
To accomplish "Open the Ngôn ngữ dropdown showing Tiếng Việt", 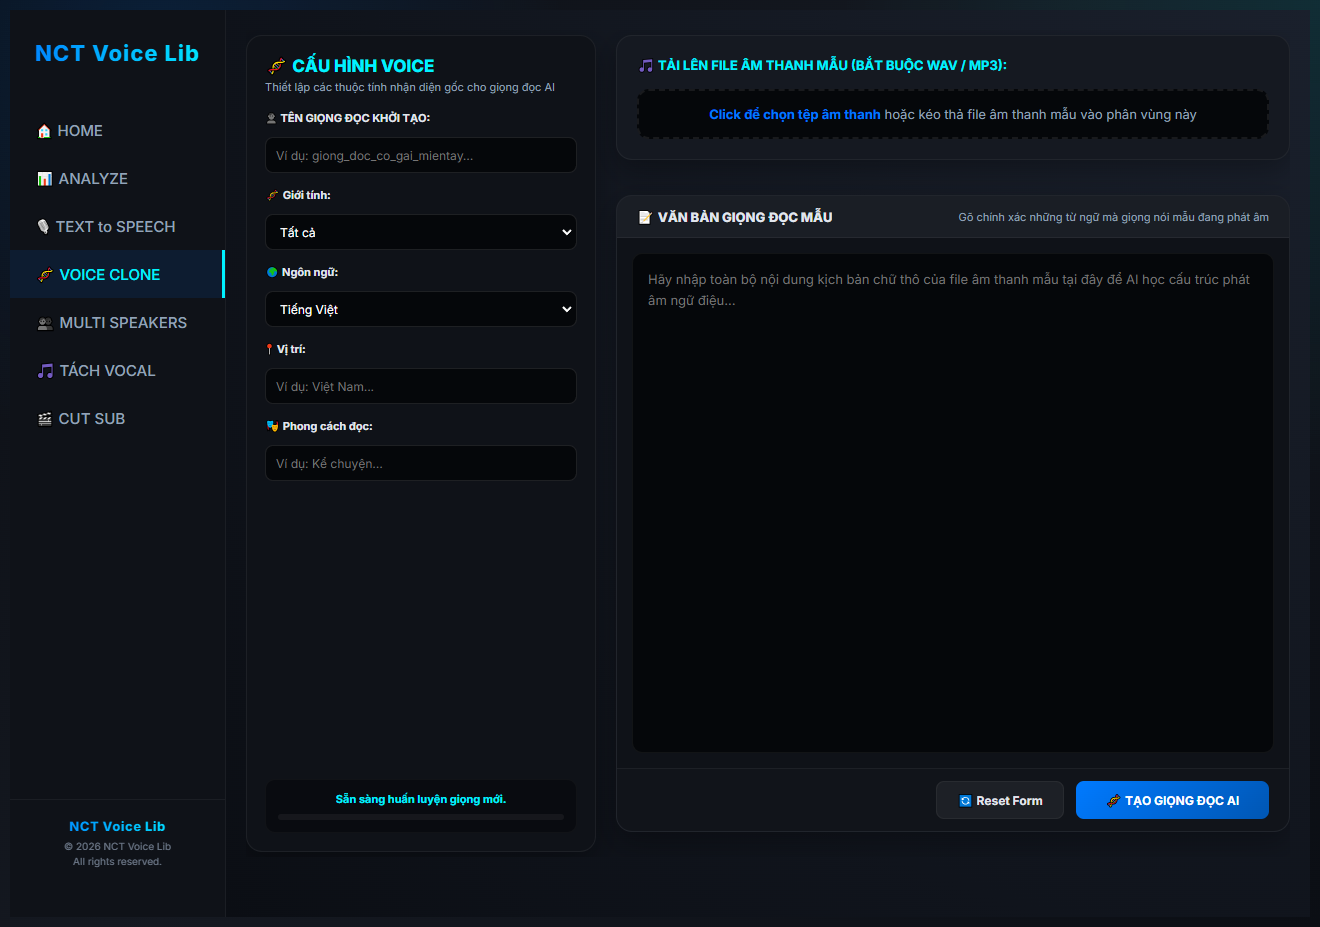I will [x=421, y=309].
